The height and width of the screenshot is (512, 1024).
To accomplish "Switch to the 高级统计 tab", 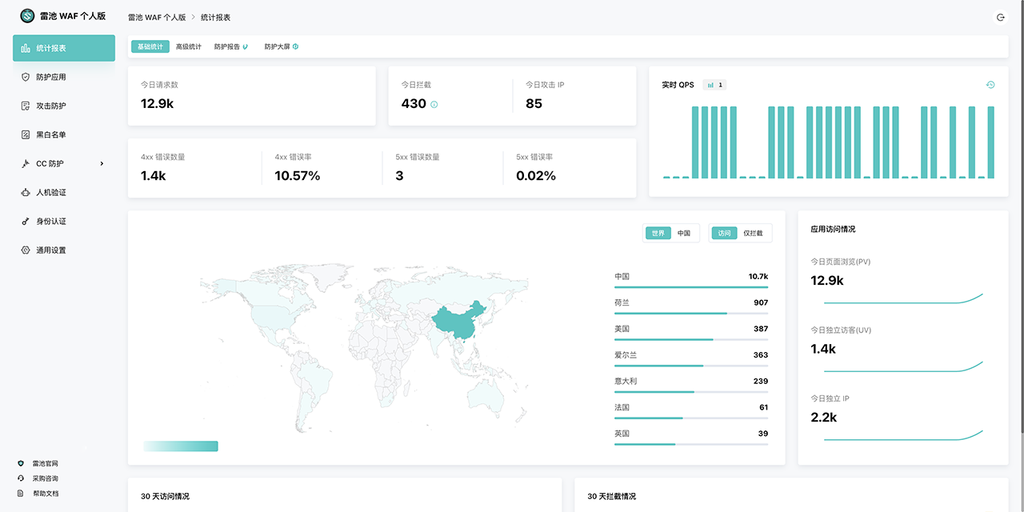I will (x=188, y=47).
